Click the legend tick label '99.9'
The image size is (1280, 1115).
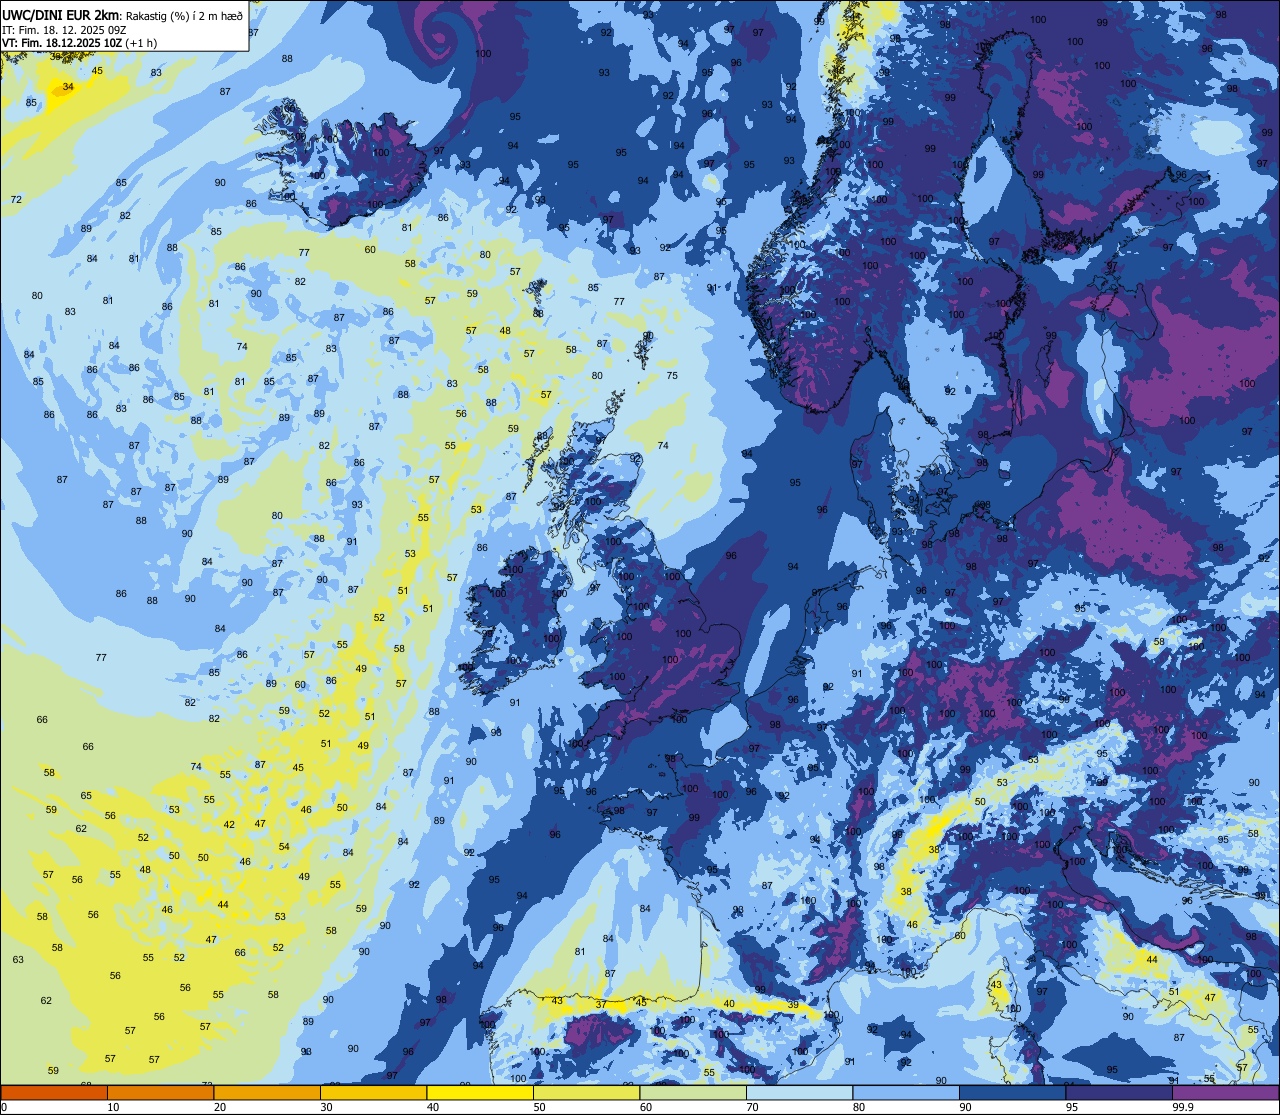[x=1184, y=1107]
